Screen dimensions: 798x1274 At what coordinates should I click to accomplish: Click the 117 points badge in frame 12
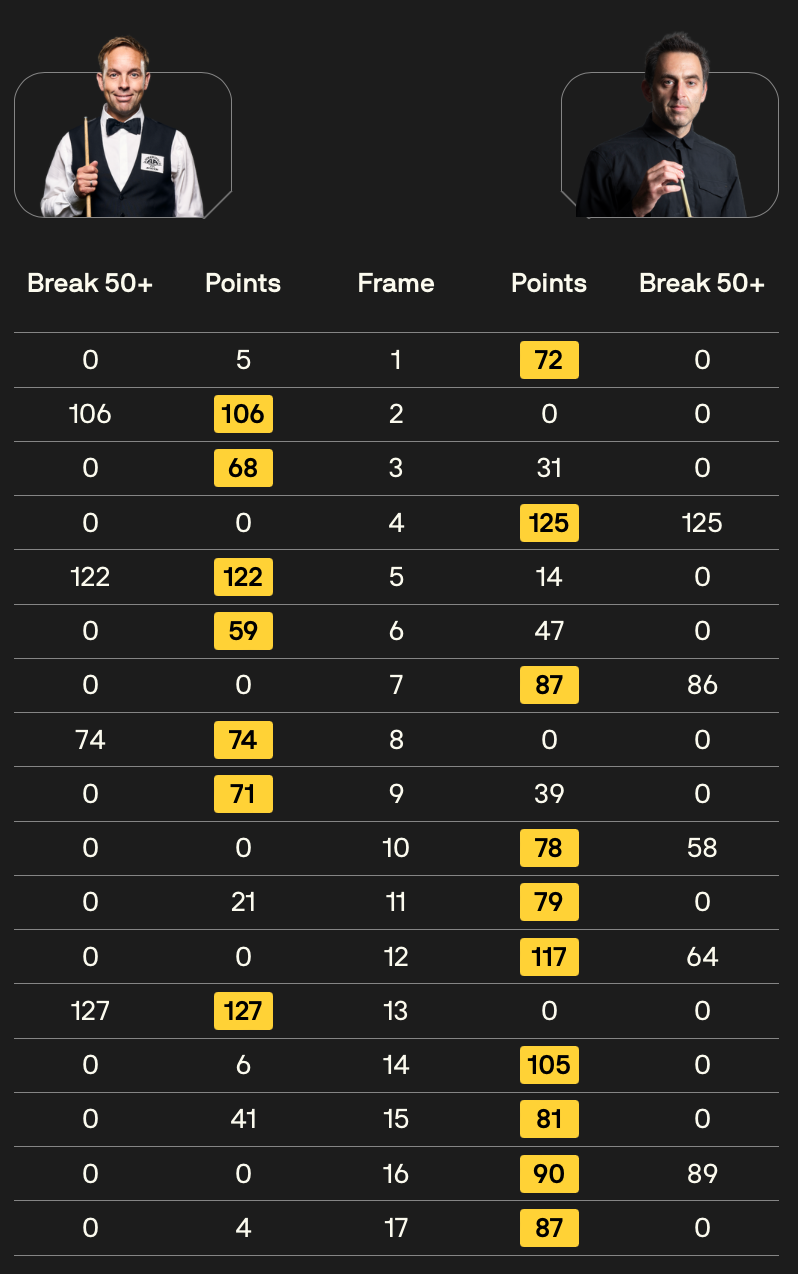click(549, 957)
